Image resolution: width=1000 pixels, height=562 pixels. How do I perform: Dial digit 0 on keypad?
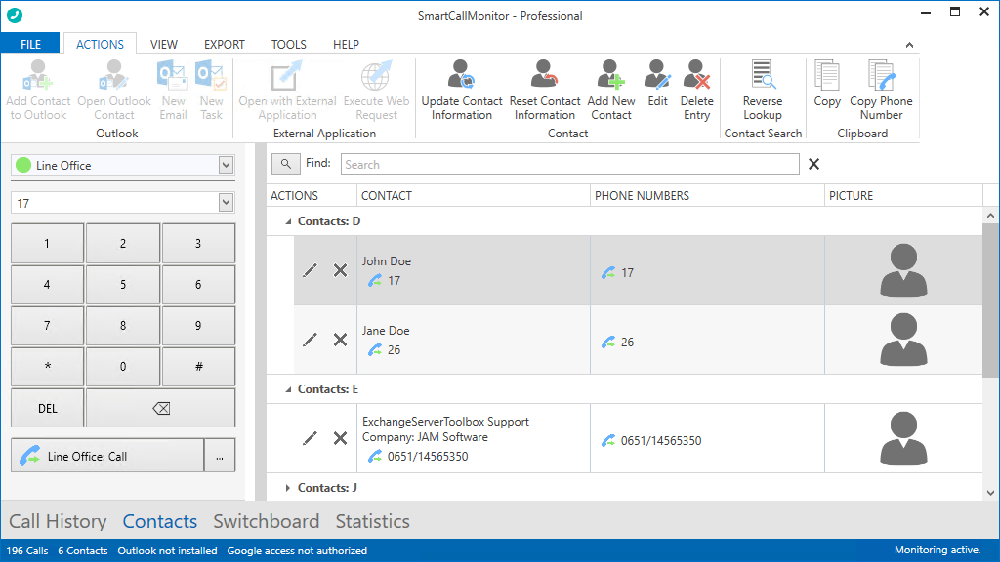click(123, 367)
